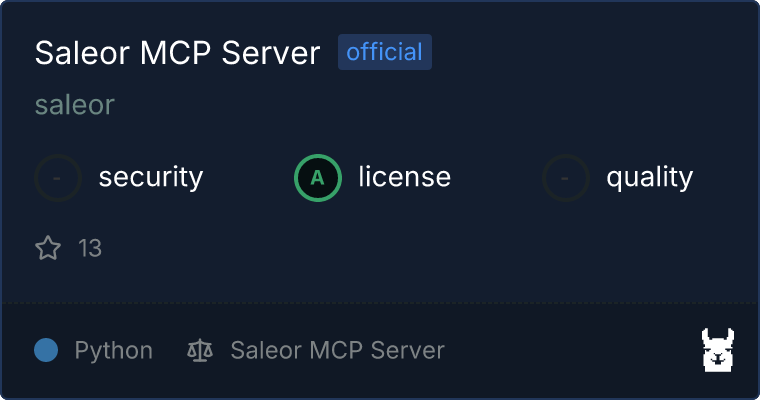
Task: Click the word MCP in the heading
Action: pos(175,52)
